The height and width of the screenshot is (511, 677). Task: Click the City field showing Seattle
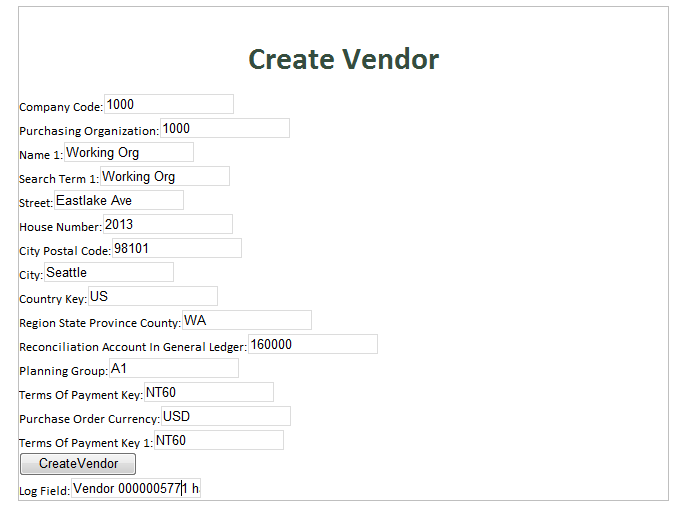click(108, 272)
